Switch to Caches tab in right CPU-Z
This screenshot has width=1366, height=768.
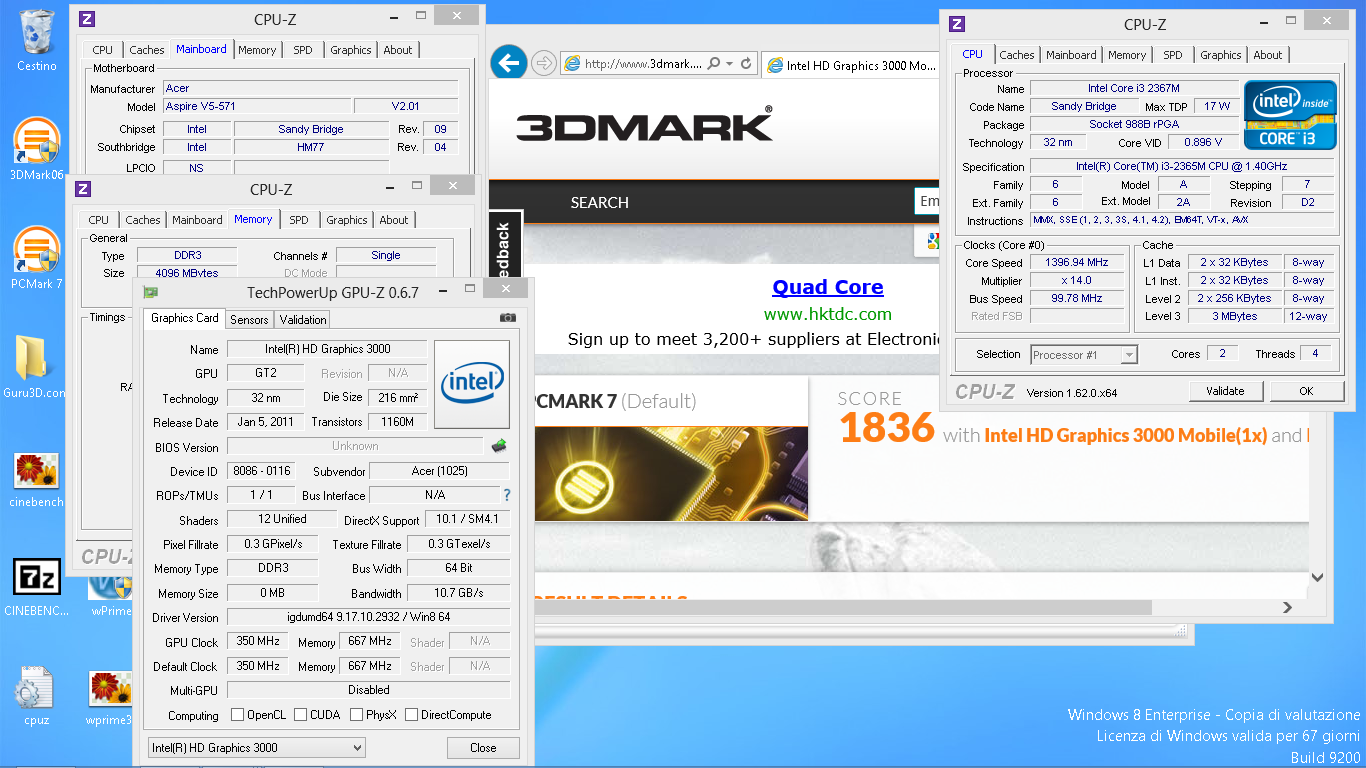click(1017, 55)
